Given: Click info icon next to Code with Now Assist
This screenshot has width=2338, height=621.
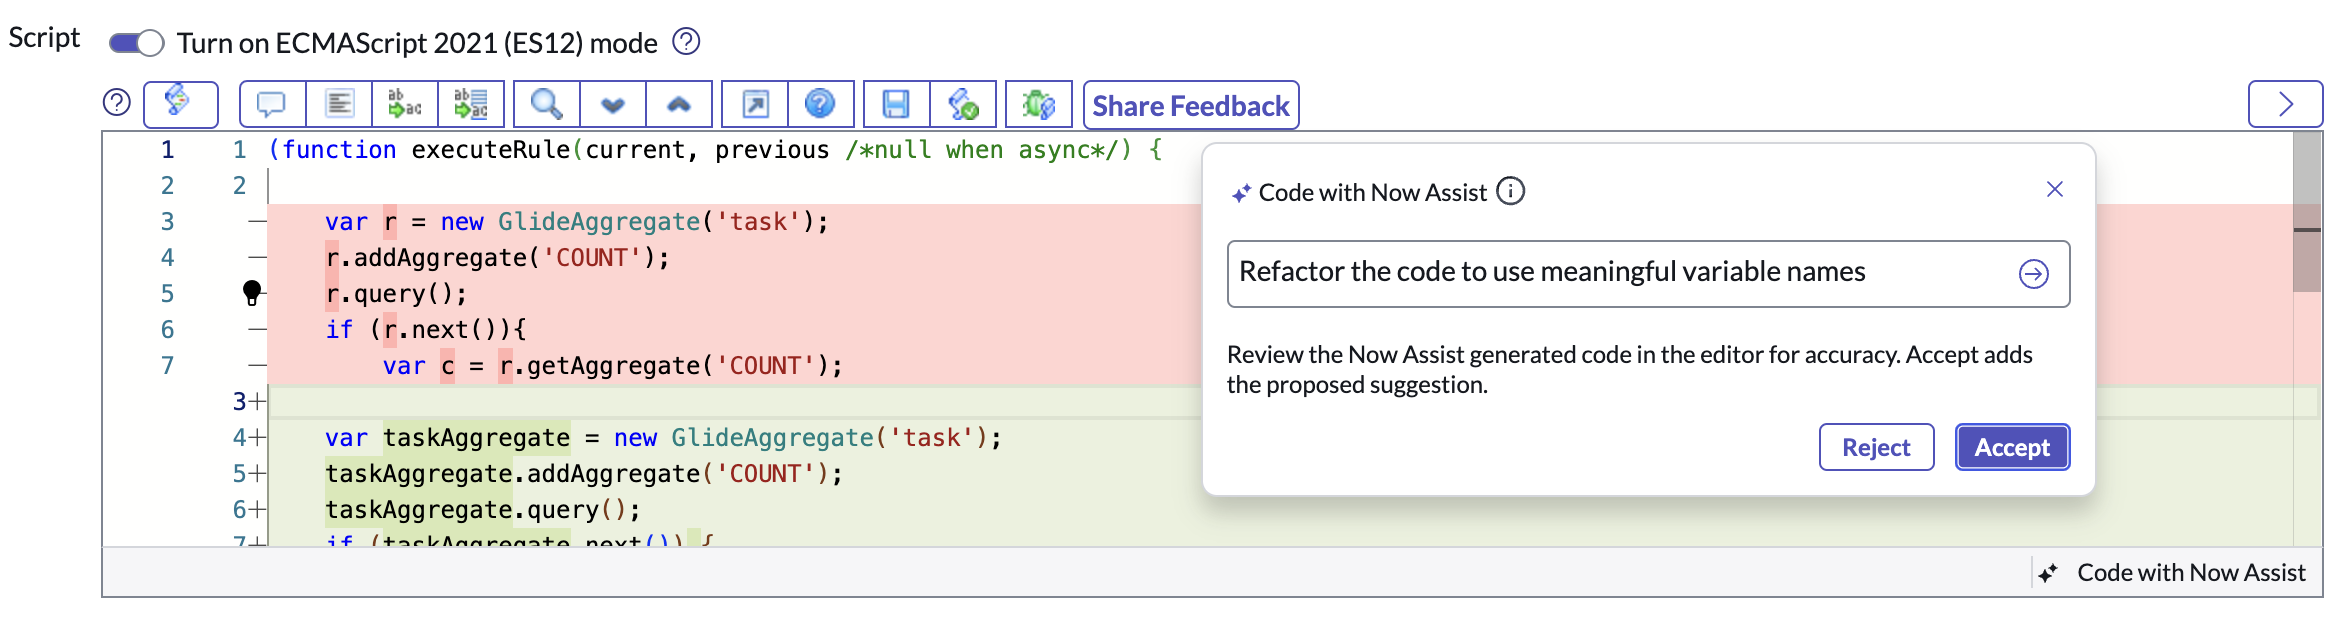Looking at the screenshot, I should pos(1510,191).
